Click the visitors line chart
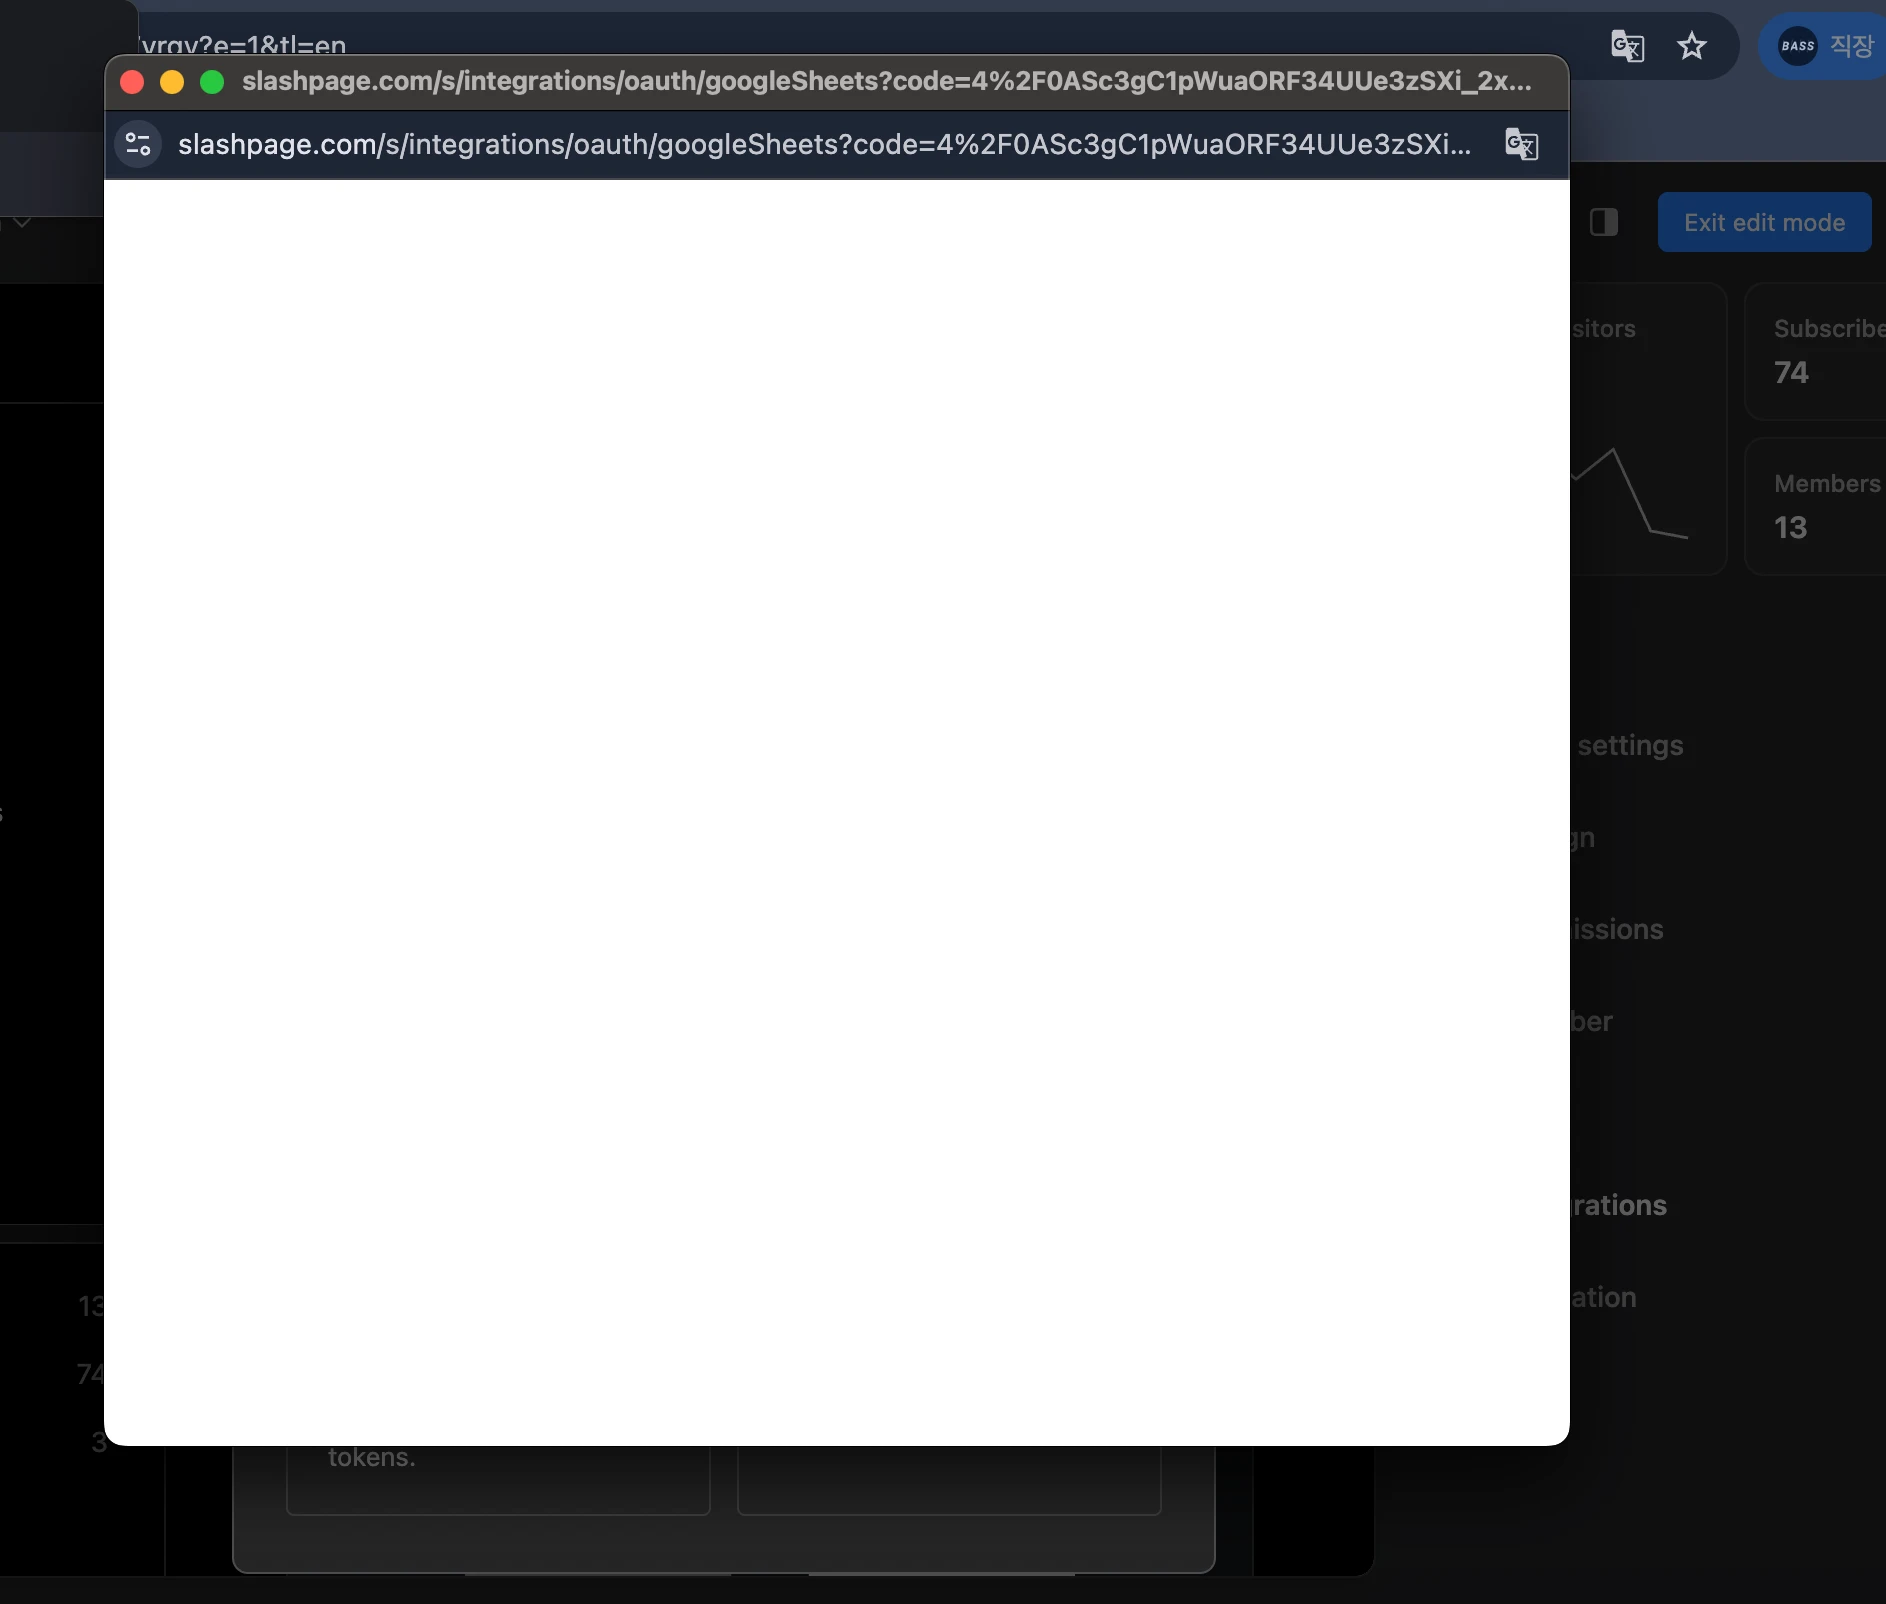1886x1604 pixels. click(x=1630, y=495)
